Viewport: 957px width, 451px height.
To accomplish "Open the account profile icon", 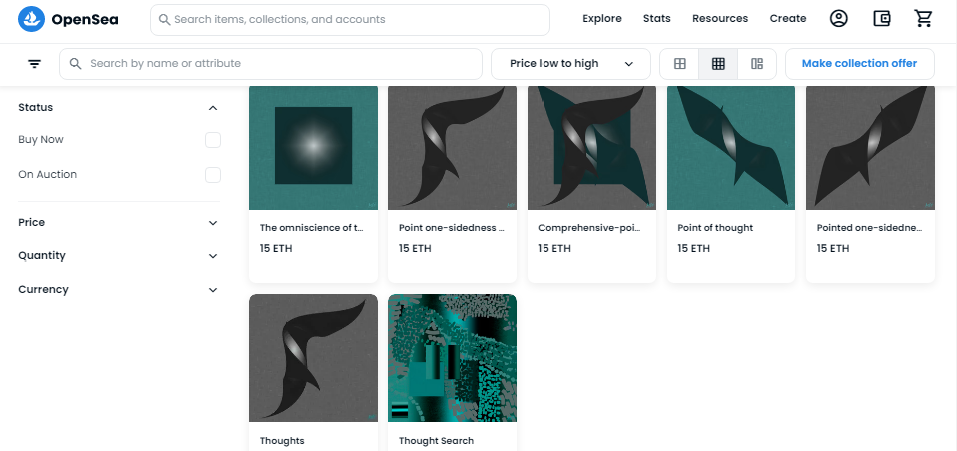I will click(839, 19).
